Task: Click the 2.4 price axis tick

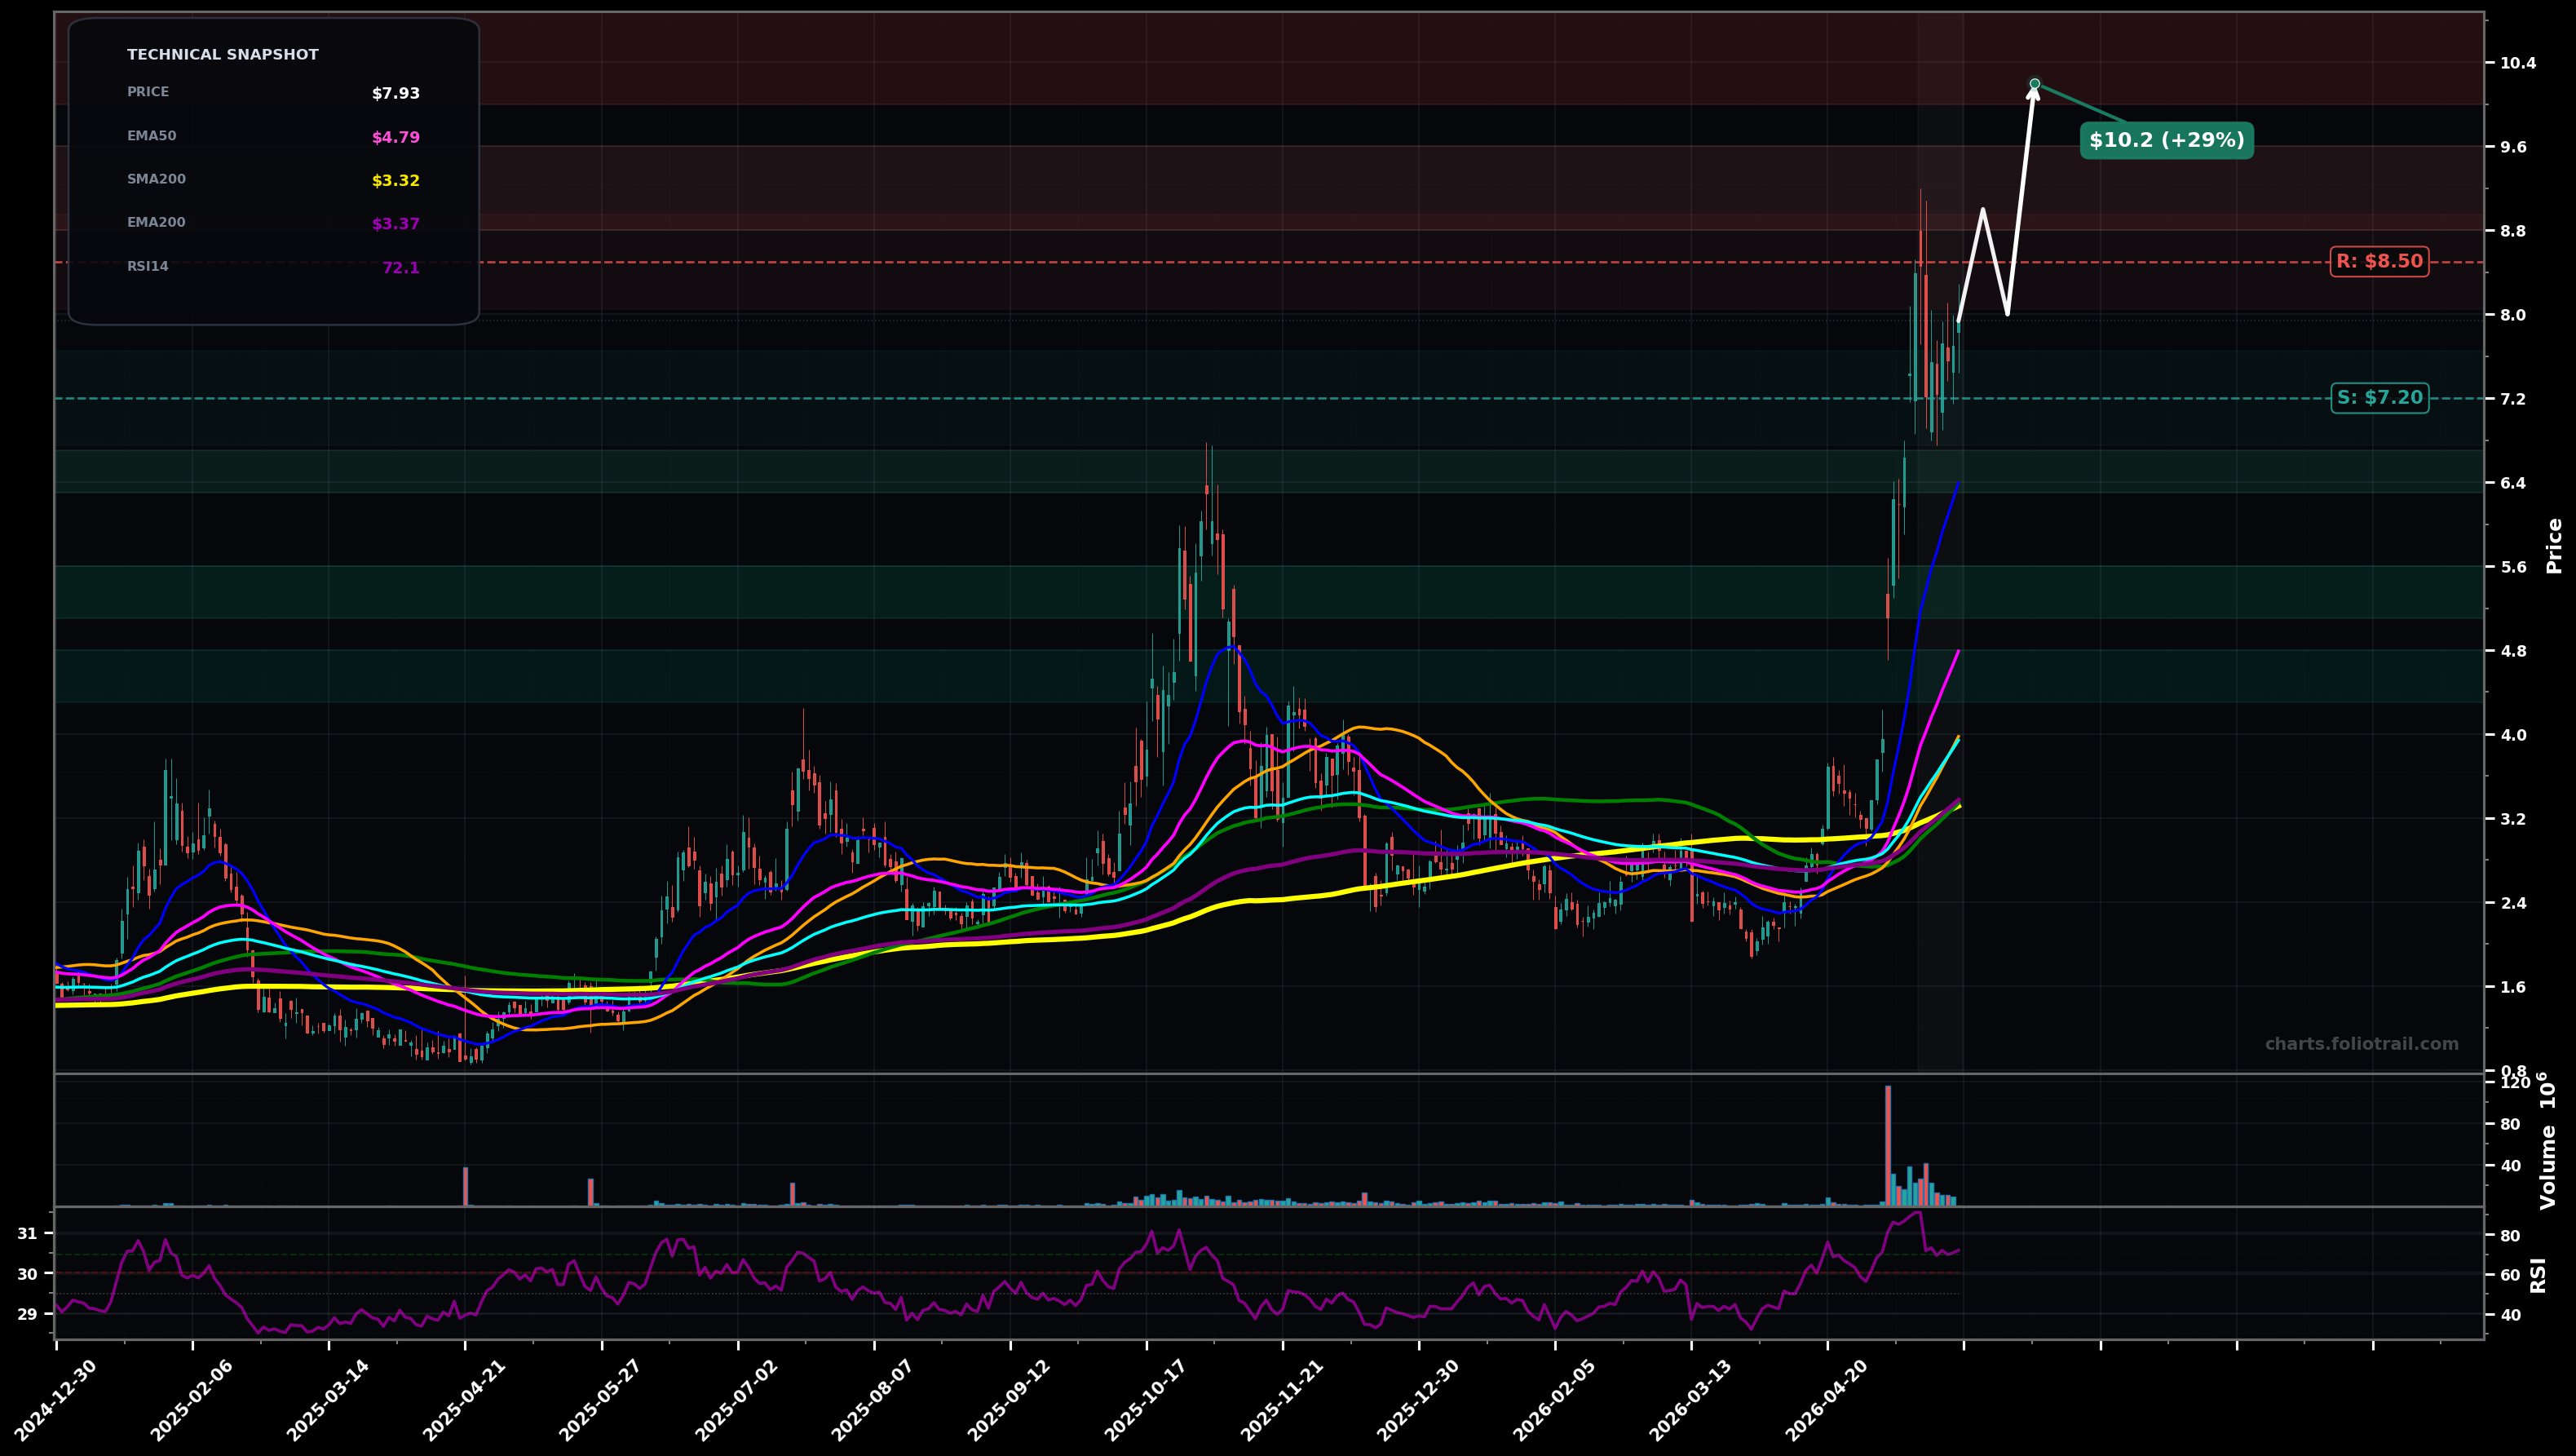Action: click(2513, 903)
